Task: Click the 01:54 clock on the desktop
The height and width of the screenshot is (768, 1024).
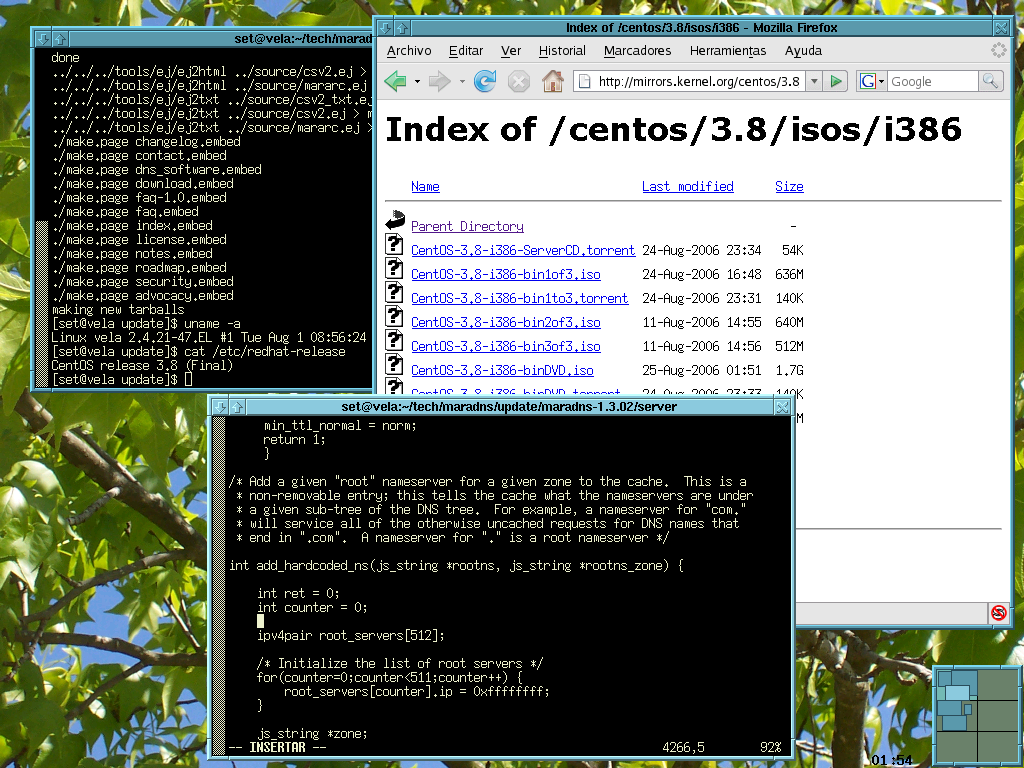Action: tap(891, 760)
